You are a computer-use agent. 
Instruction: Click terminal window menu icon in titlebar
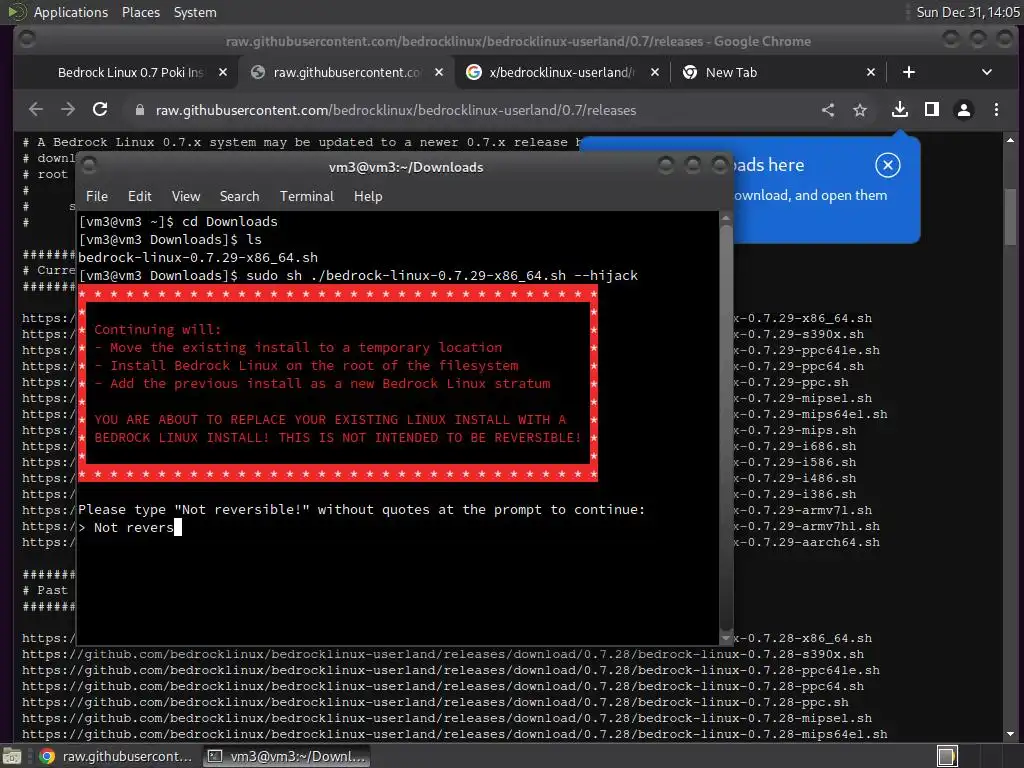[x=89, y=165]
